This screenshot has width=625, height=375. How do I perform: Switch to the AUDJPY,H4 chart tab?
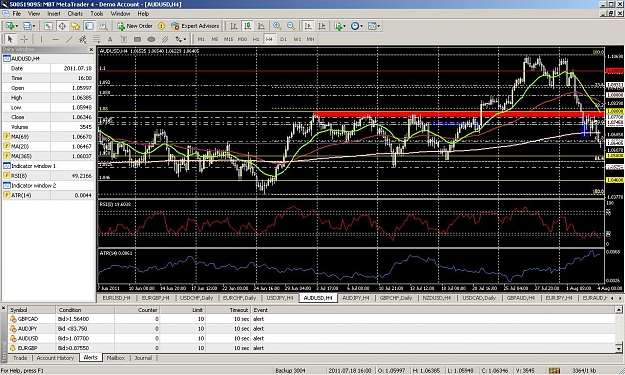pyautogui.click(x=356, y=298)
